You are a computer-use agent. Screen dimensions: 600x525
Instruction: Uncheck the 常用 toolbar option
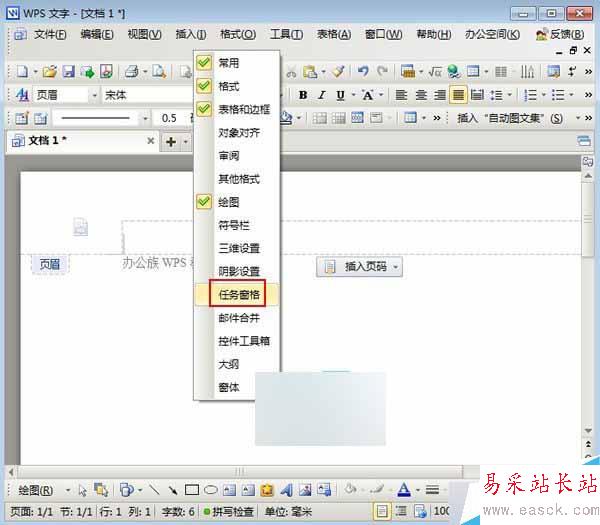click(x=237, y=63)
